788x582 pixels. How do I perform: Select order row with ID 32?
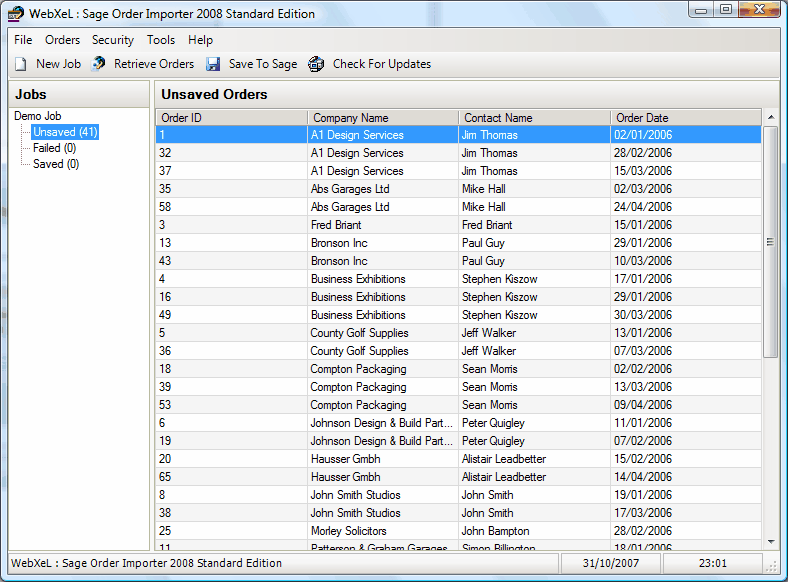point(458,153)
